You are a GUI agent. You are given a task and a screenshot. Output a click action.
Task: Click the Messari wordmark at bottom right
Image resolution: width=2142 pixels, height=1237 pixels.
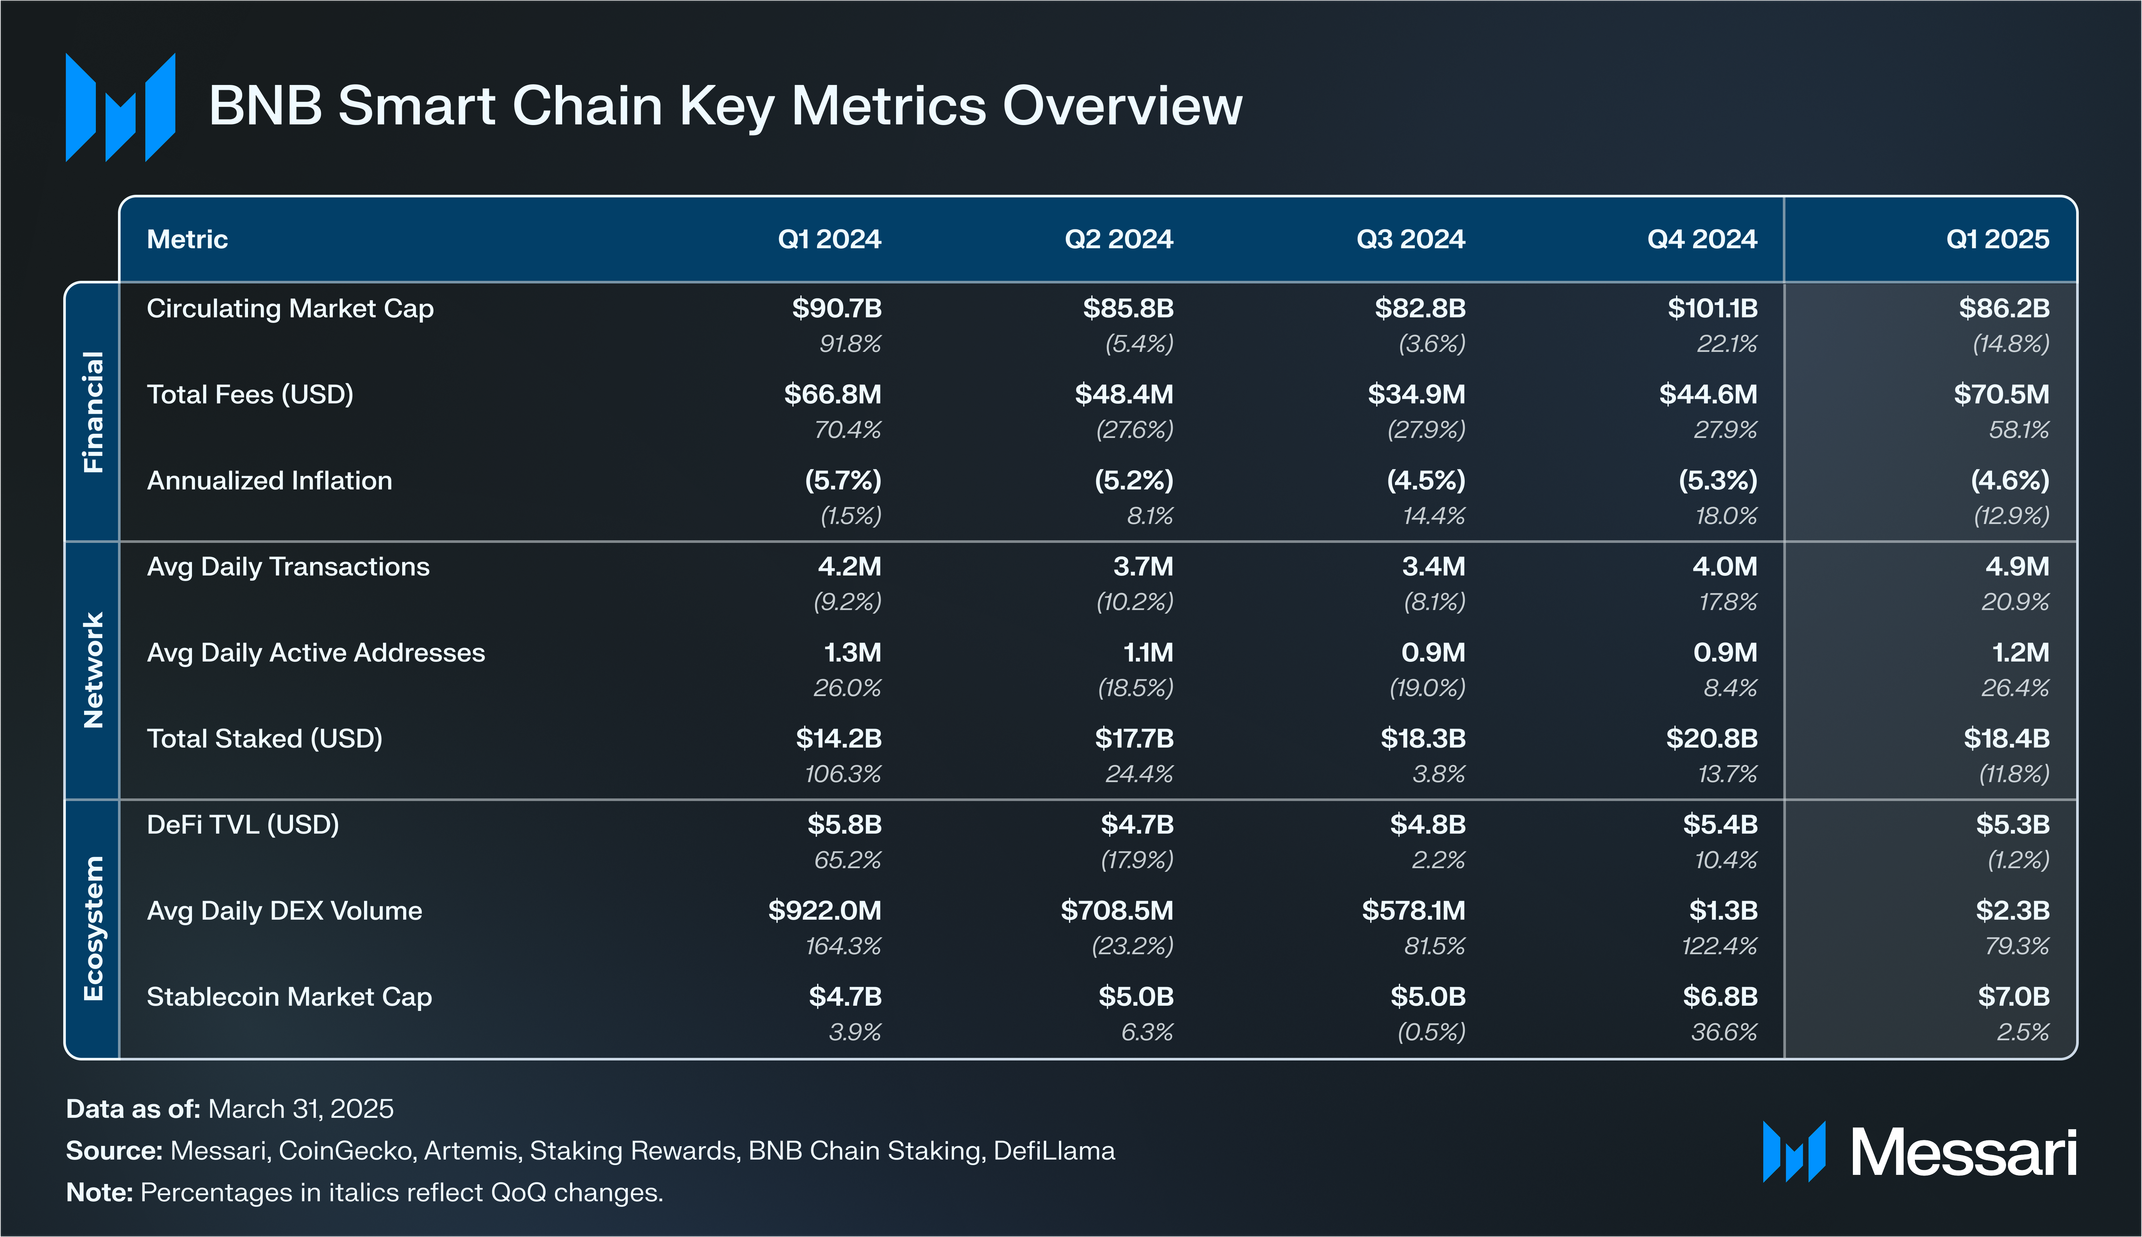point(1963,1153)
